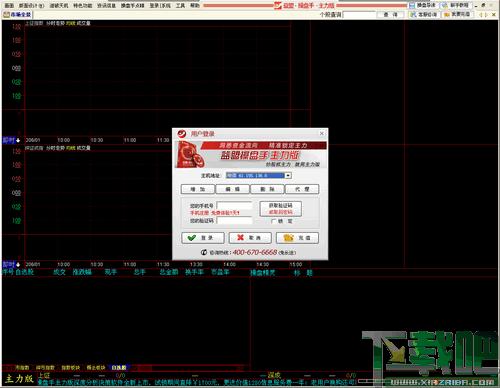
Task: Open the Tools menu in menu bar
Action: [180, 5]
